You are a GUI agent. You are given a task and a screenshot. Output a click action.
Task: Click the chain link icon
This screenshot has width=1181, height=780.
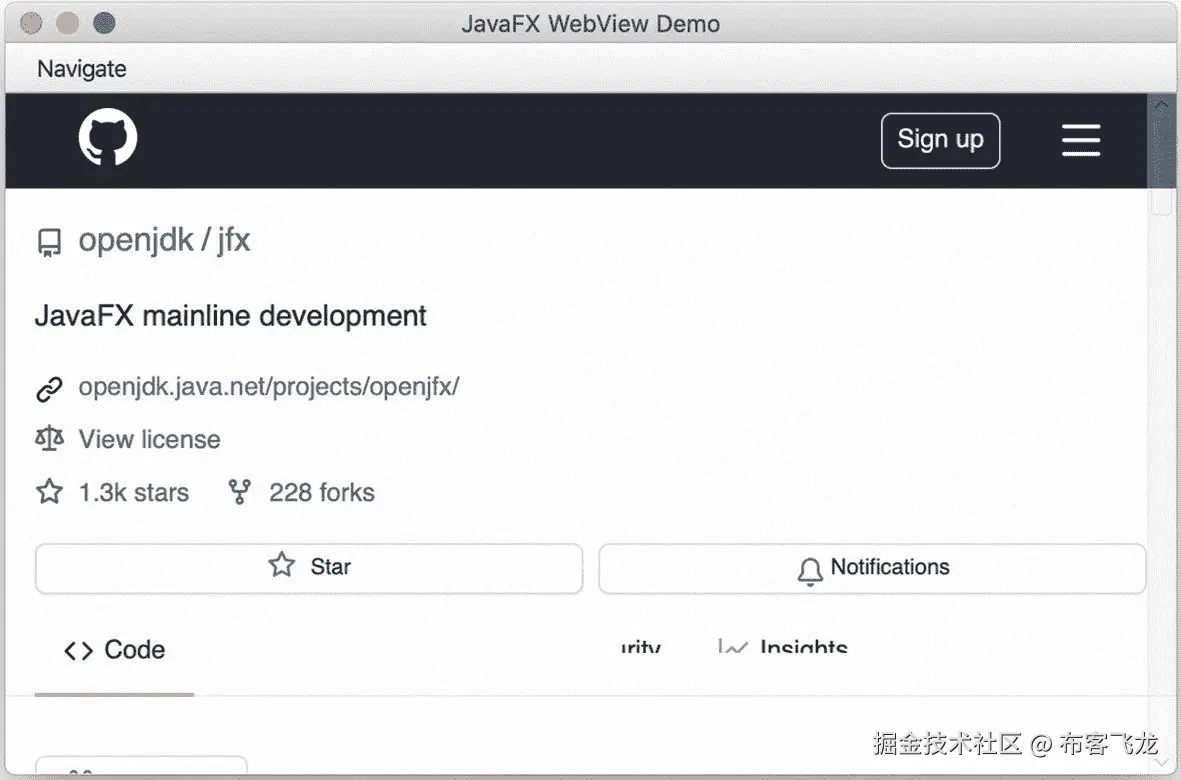[50, 388]
